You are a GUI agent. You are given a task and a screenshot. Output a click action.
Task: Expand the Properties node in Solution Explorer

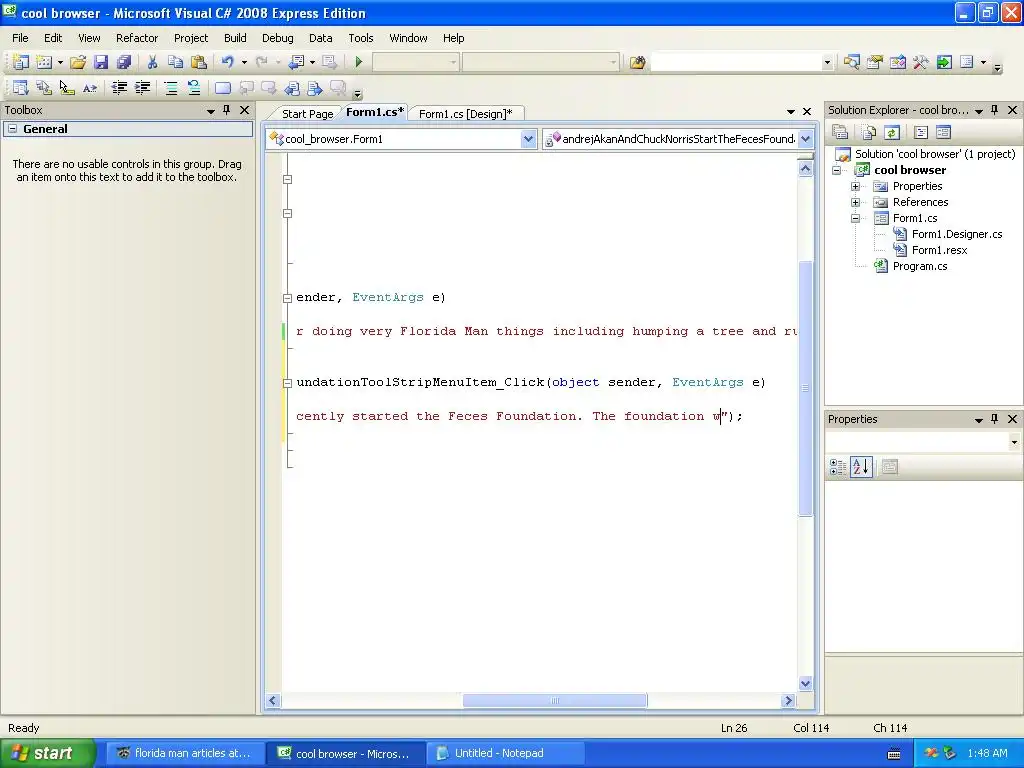(856, 186)
